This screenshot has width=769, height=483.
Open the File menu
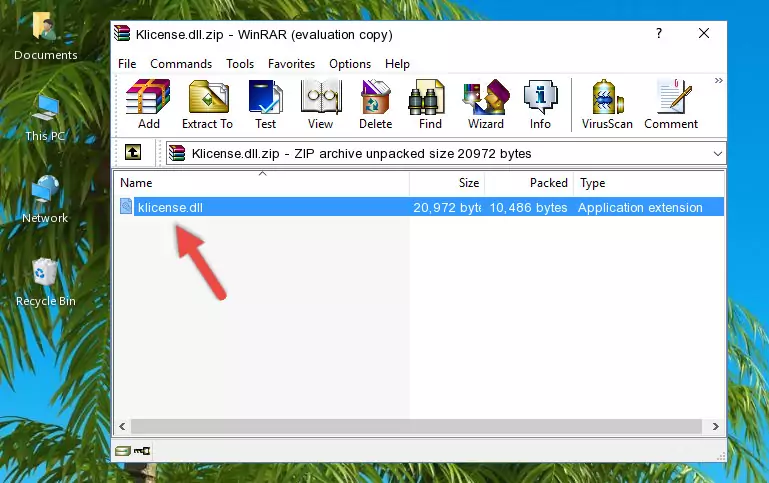click(127, 64)
